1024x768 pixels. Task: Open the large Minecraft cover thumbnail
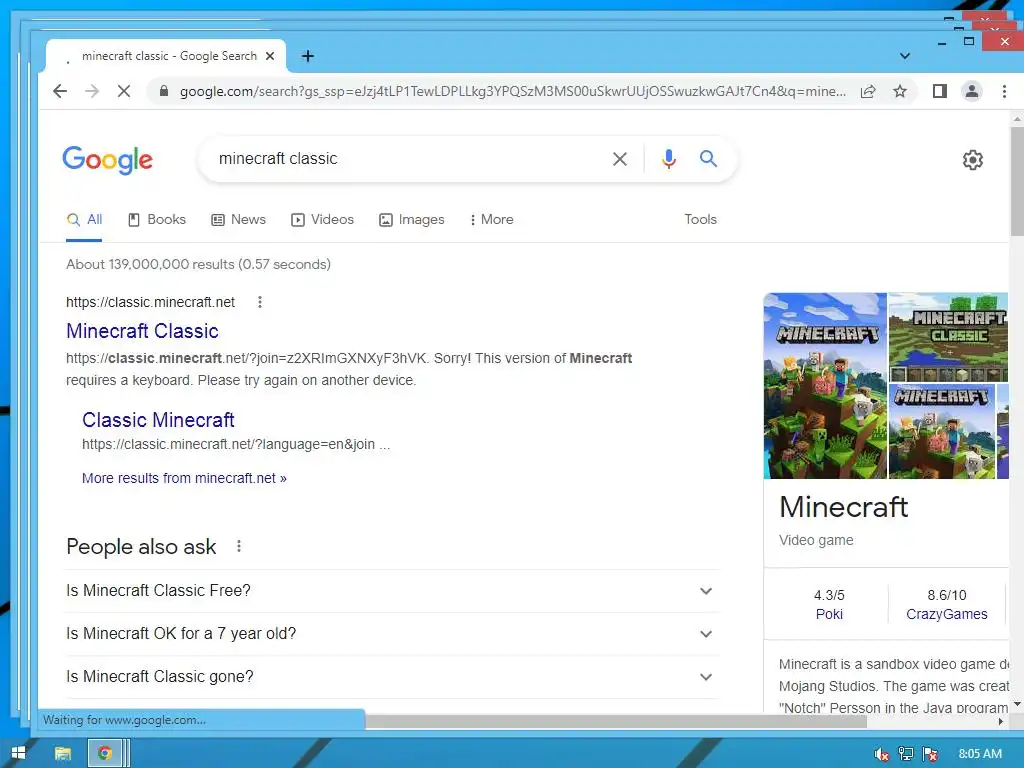(x=825, y=386)
